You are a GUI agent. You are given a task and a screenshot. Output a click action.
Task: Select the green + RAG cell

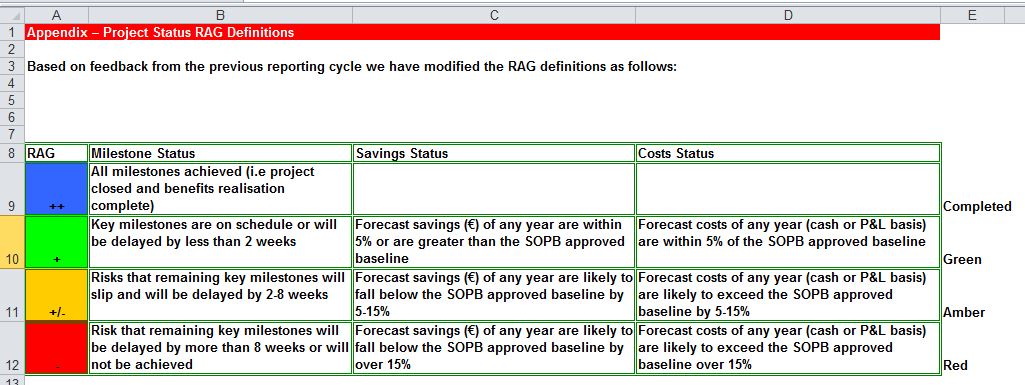click(56, 241)
